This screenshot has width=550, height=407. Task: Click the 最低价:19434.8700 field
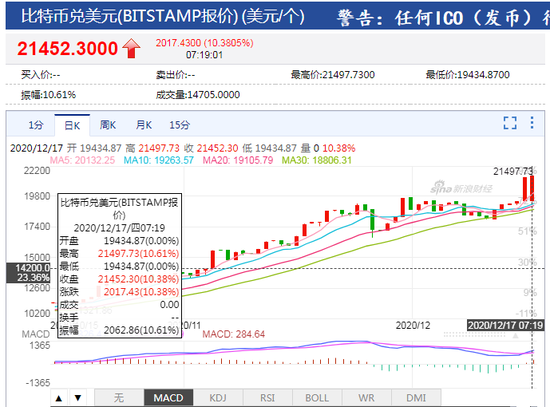pos(468,75)
